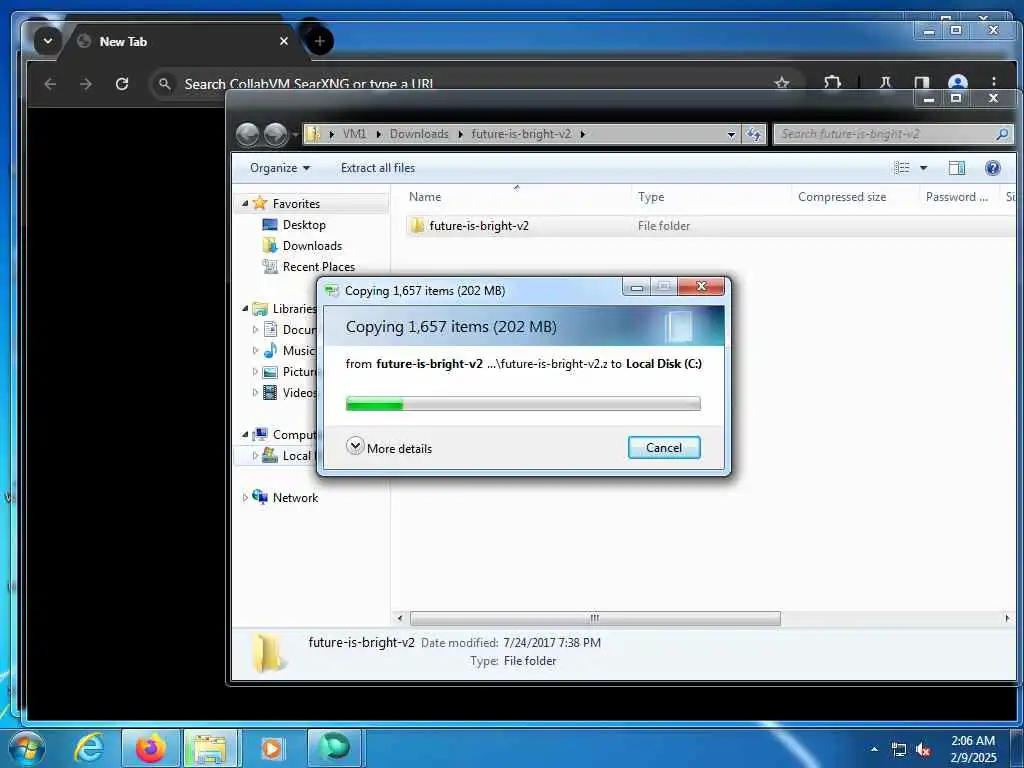Minimize the Copying dialog
Image resolution: width=1024 pixels, height=768 pixels.
click(x=637, y=287)
